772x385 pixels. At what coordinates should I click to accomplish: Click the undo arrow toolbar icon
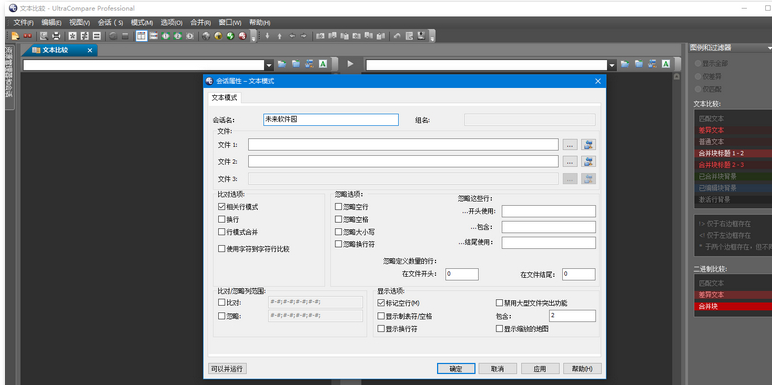pos(397,35)
